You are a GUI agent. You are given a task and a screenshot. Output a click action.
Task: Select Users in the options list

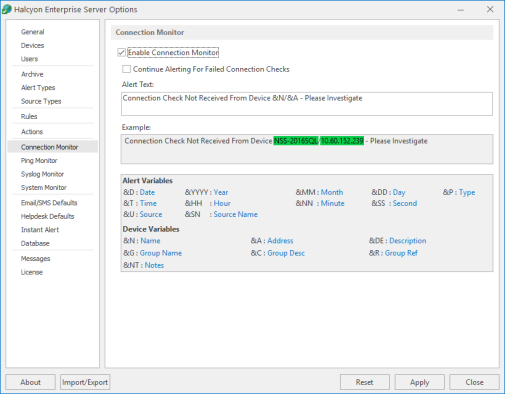tap(29, 59)
